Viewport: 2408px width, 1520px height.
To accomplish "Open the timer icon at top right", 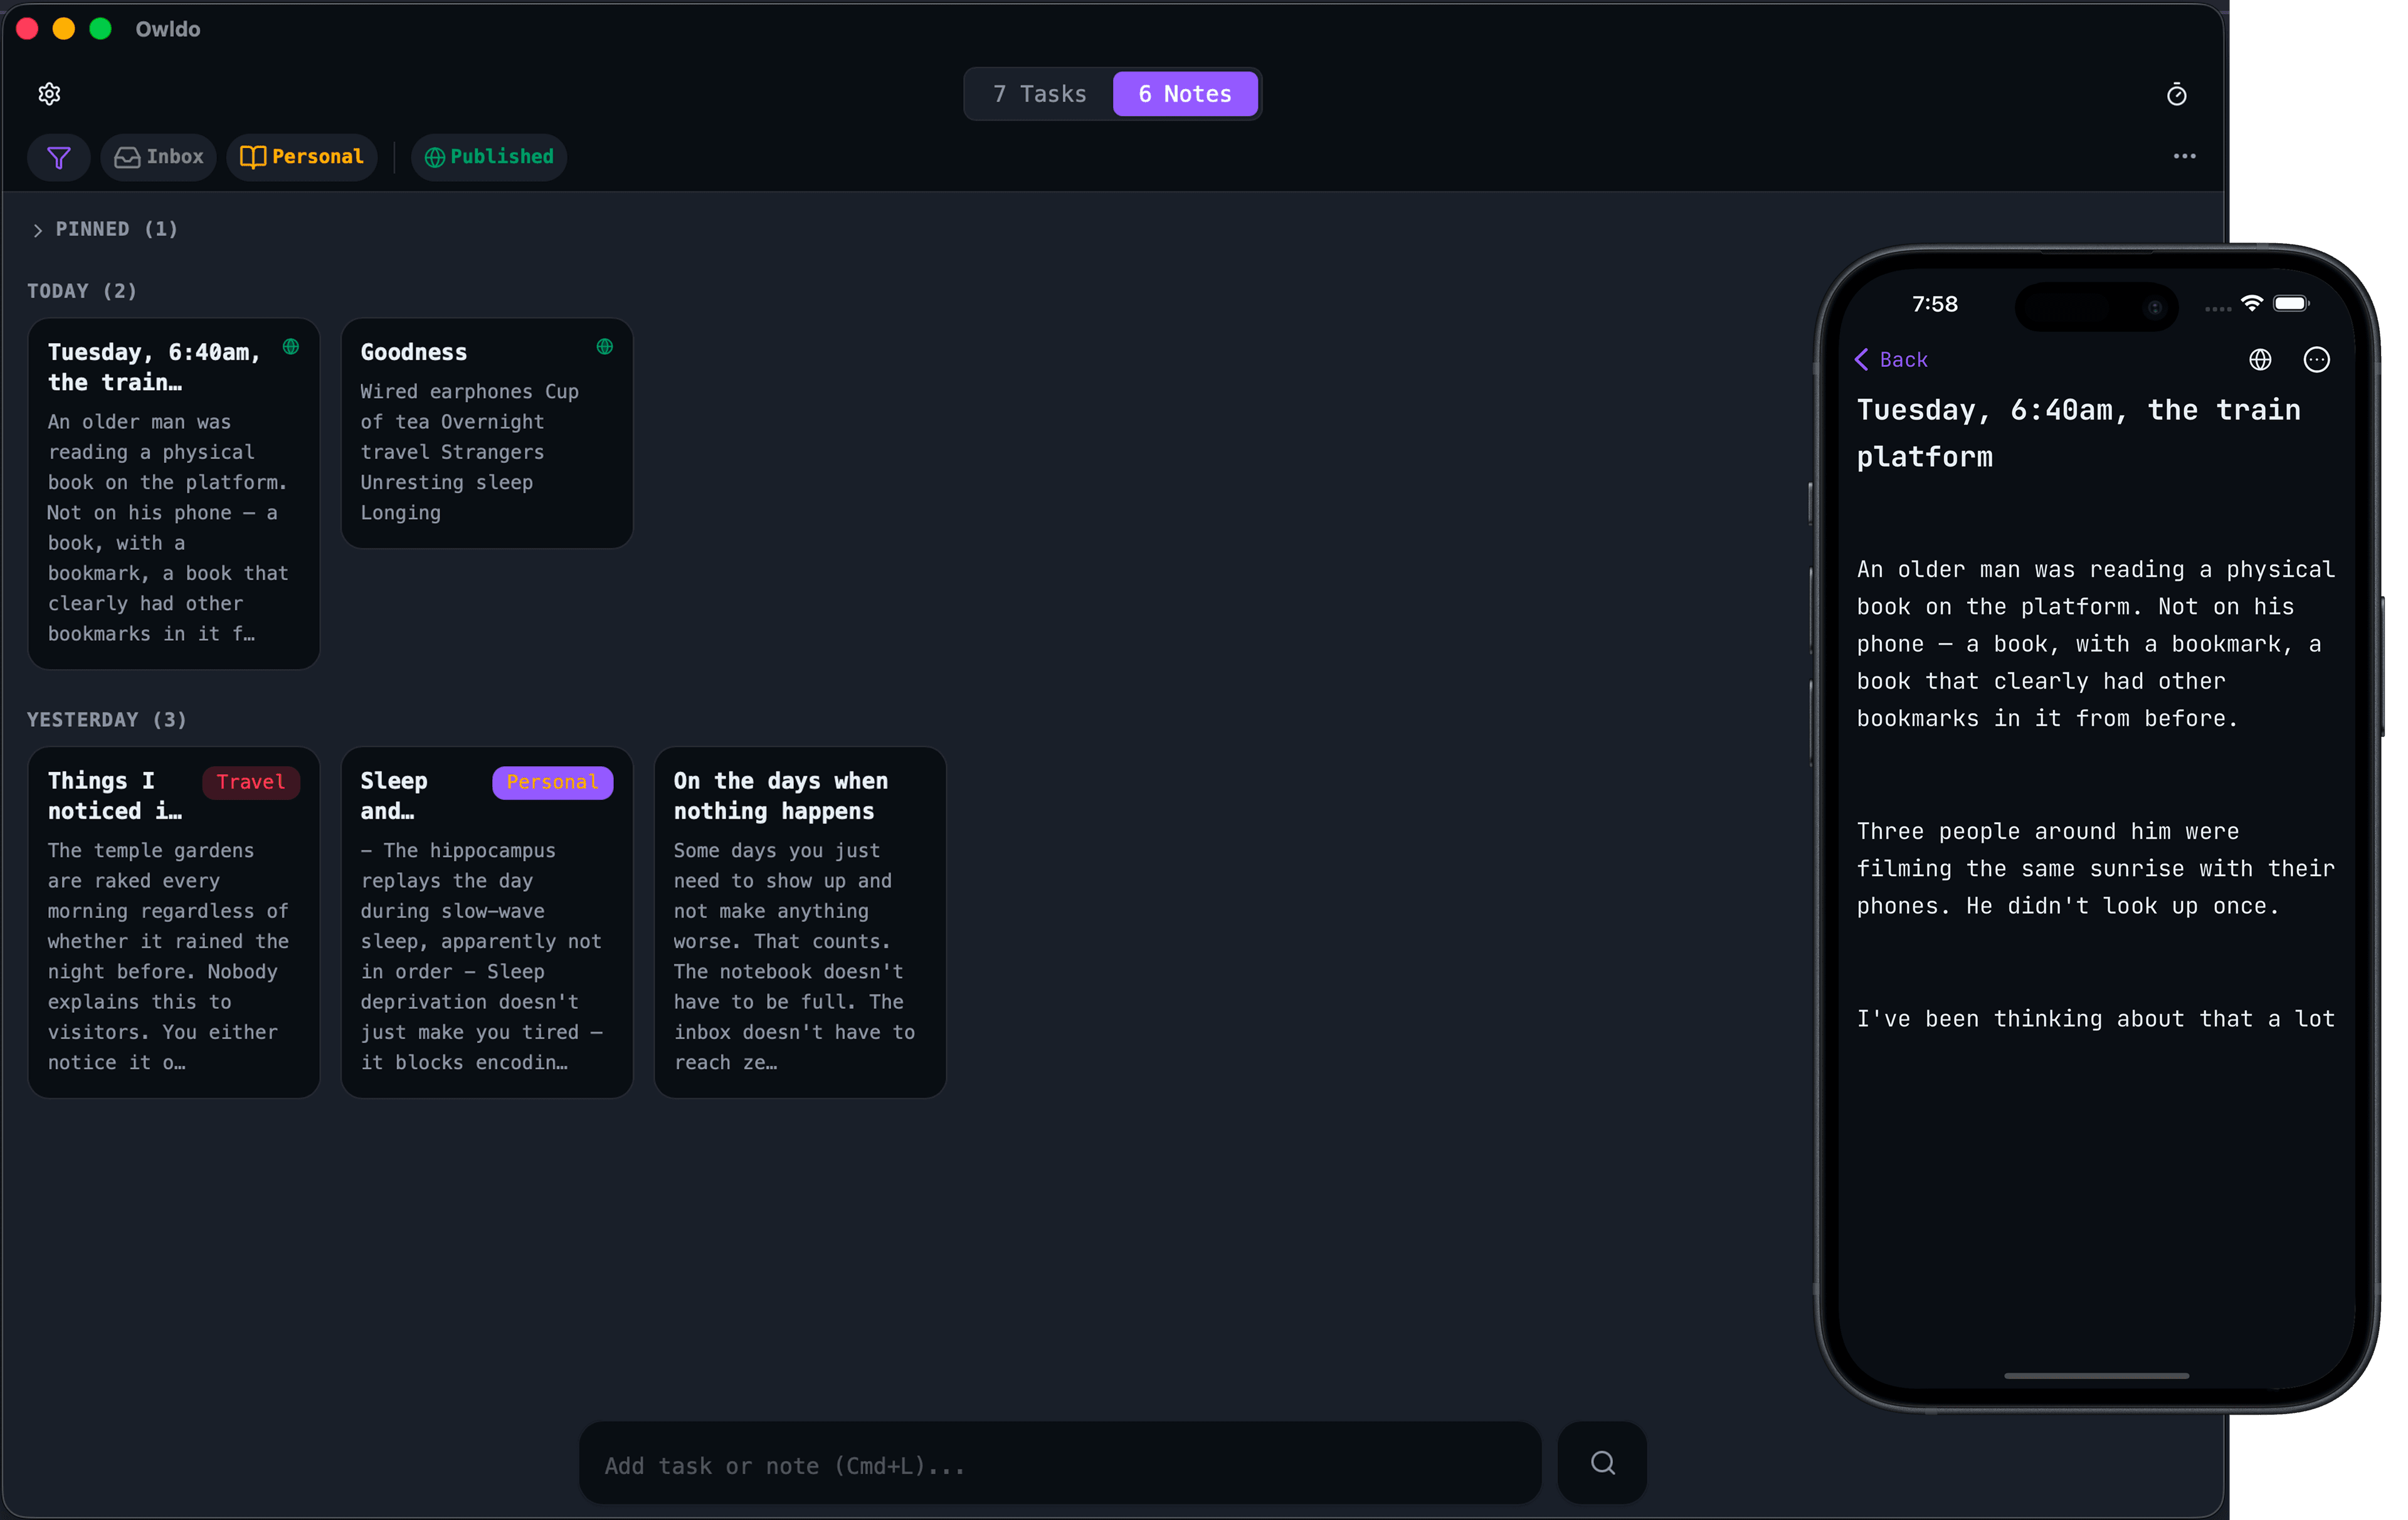I will (x=2176, y=94).
